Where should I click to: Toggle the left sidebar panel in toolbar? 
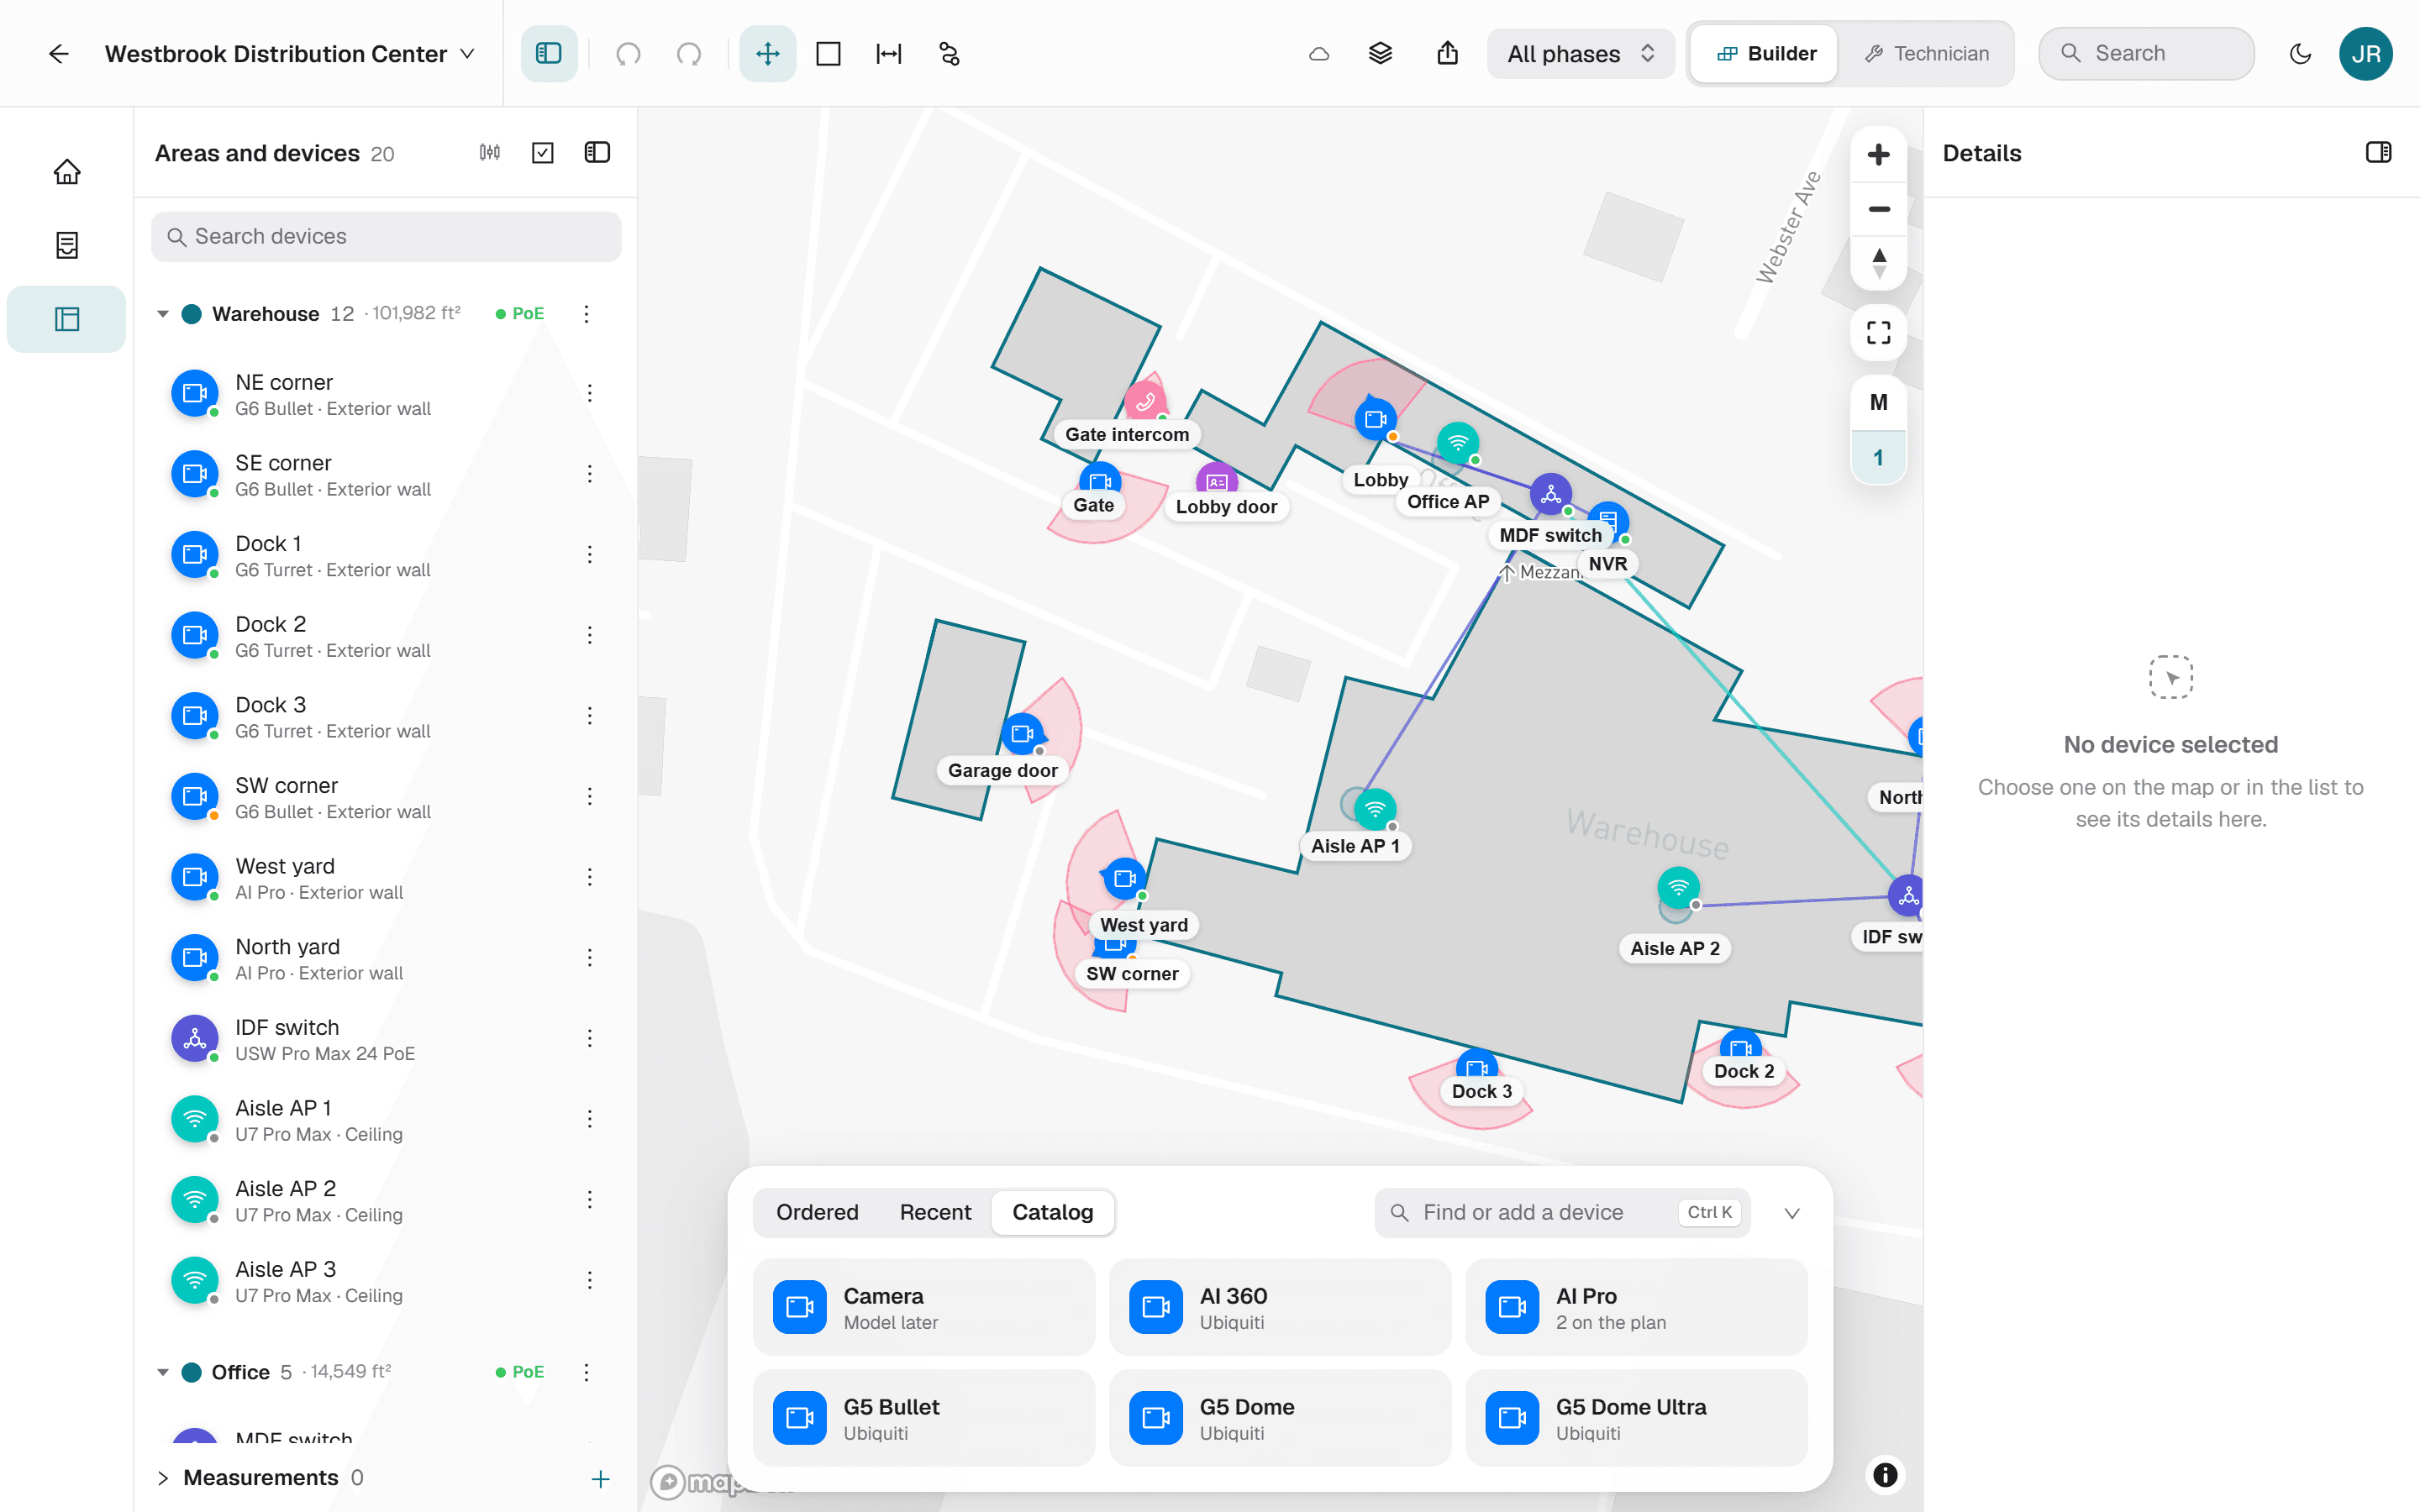click(x=549, y=54)
